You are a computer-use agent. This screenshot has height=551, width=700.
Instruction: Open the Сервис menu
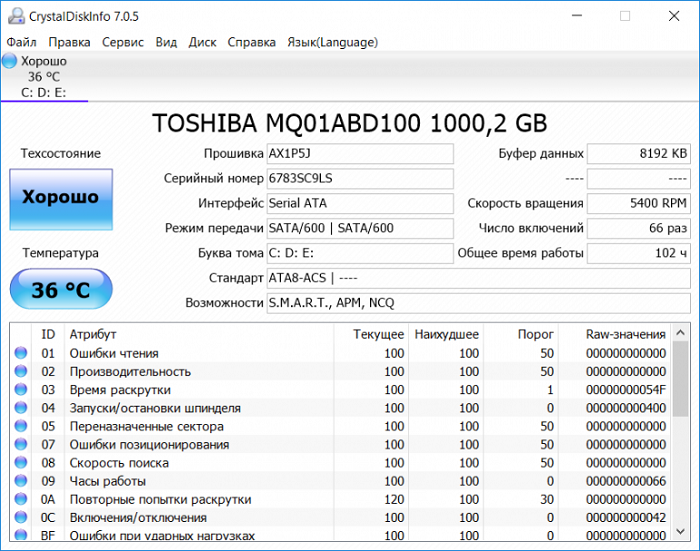pos(123,42)
